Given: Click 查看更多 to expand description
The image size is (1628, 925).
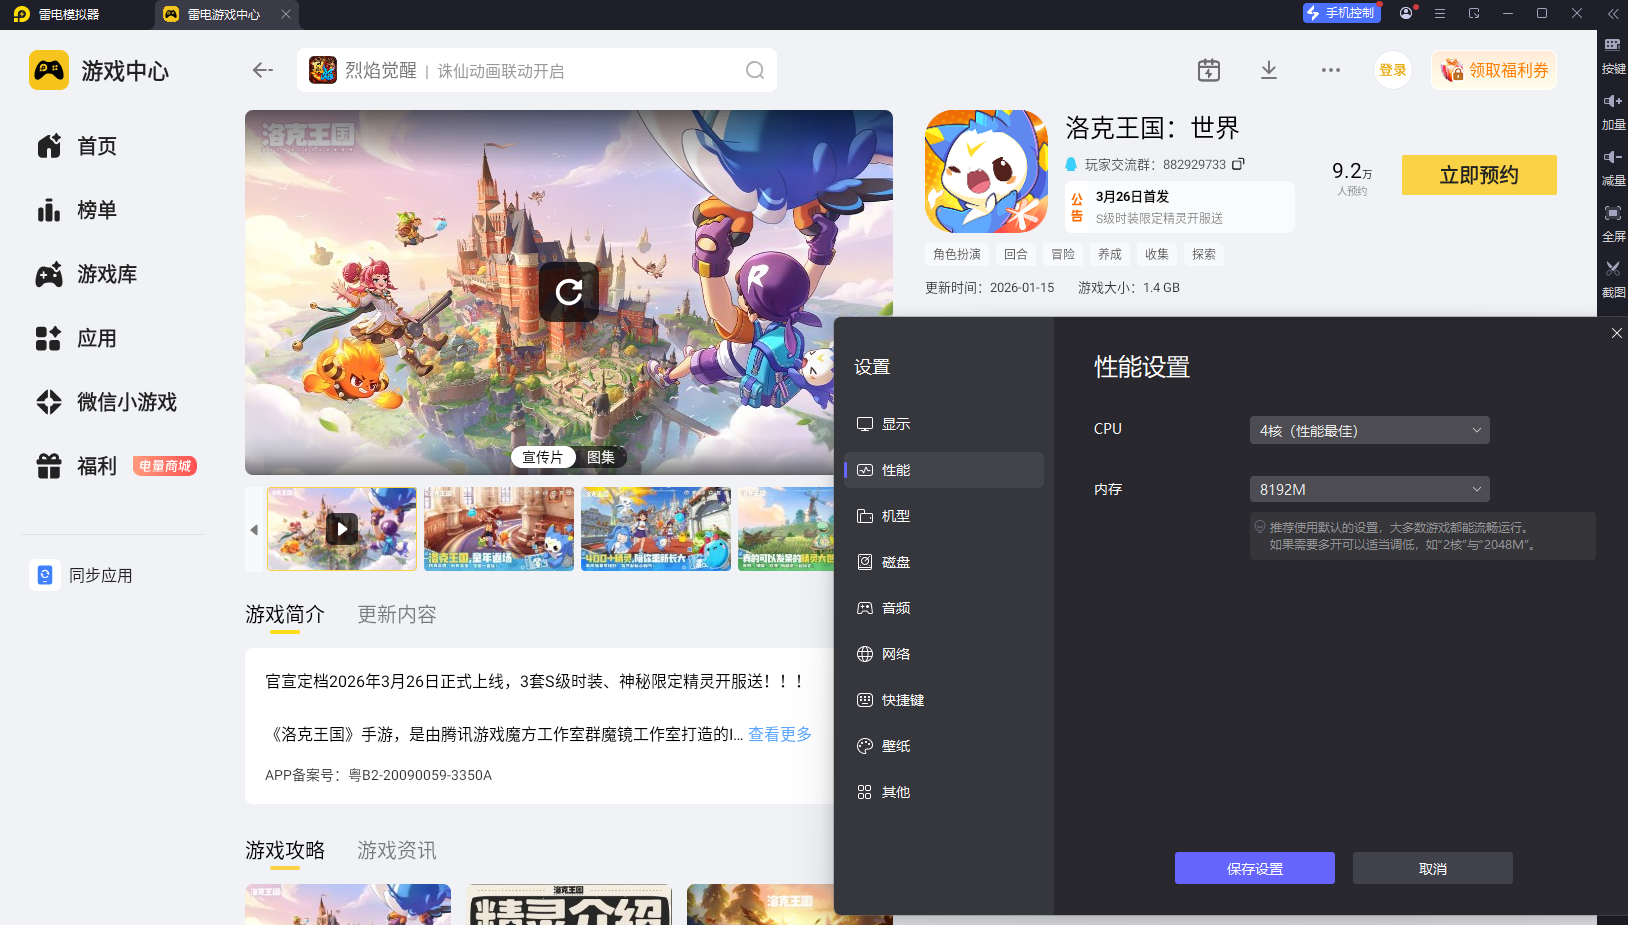Looking at the screenshot, I should [780, 734].
